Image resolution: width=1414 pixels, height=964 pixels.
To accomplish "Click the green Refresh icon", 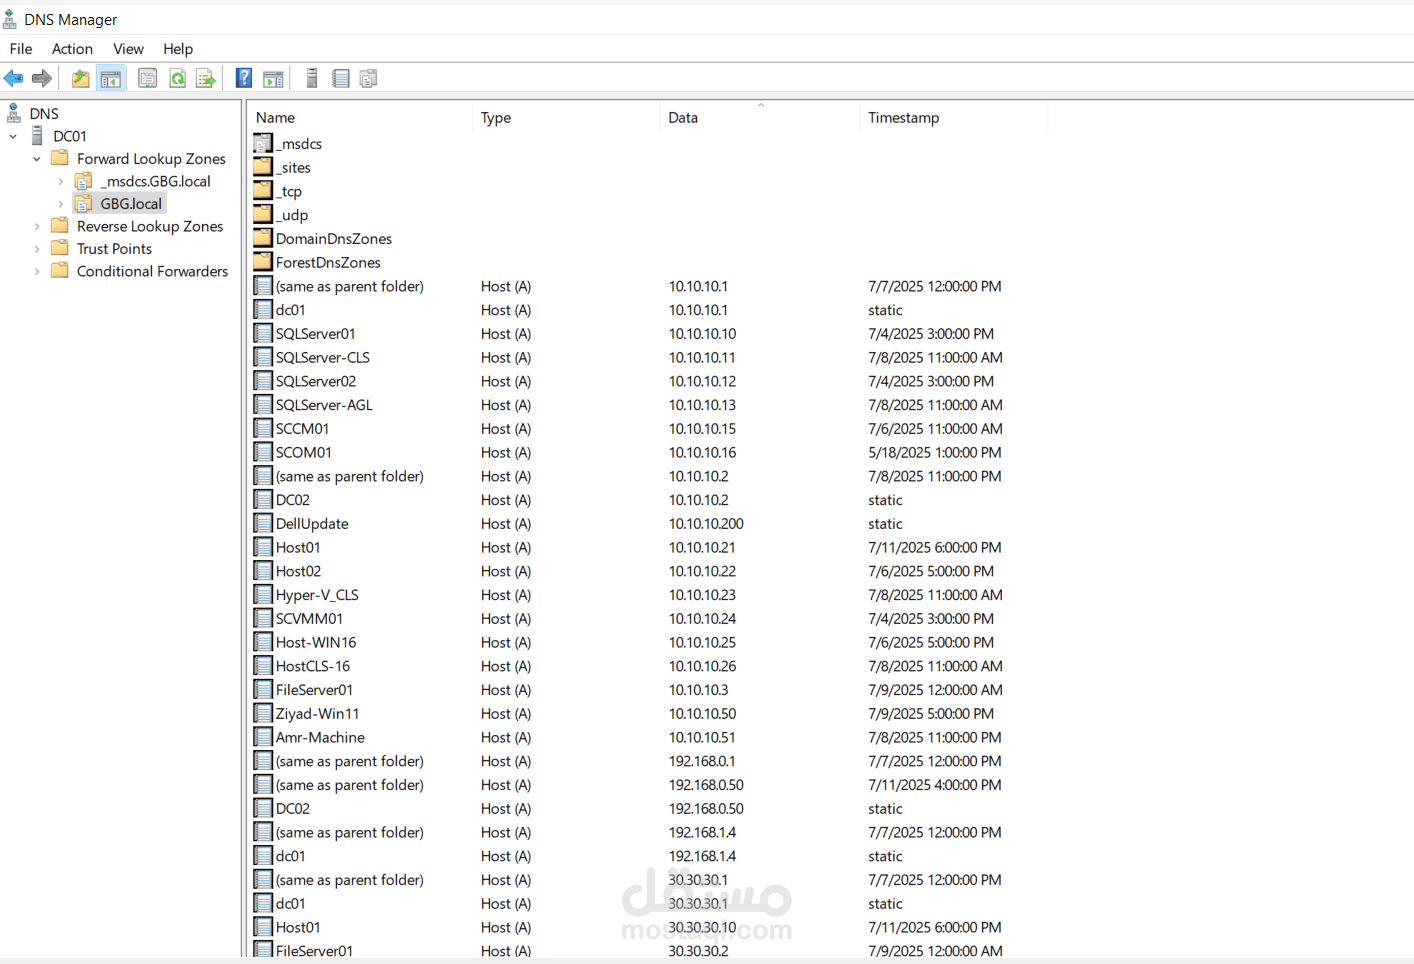I will coord(177,78).
